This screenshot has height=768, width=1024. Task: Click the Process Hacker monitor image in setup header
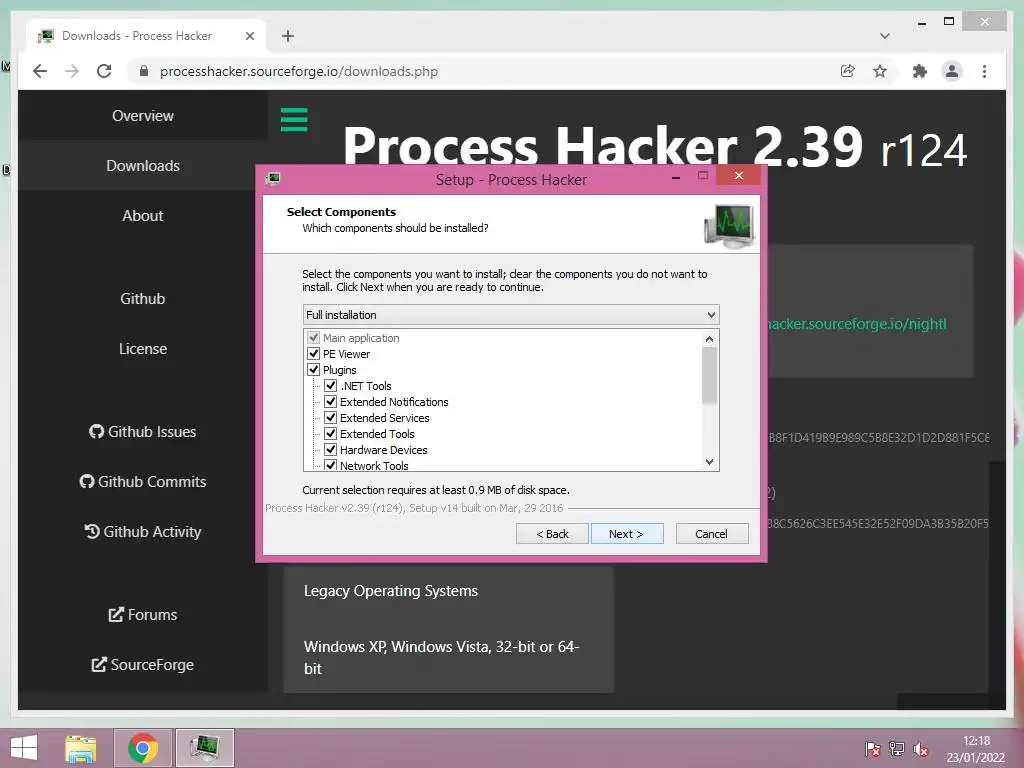[729, 225]
